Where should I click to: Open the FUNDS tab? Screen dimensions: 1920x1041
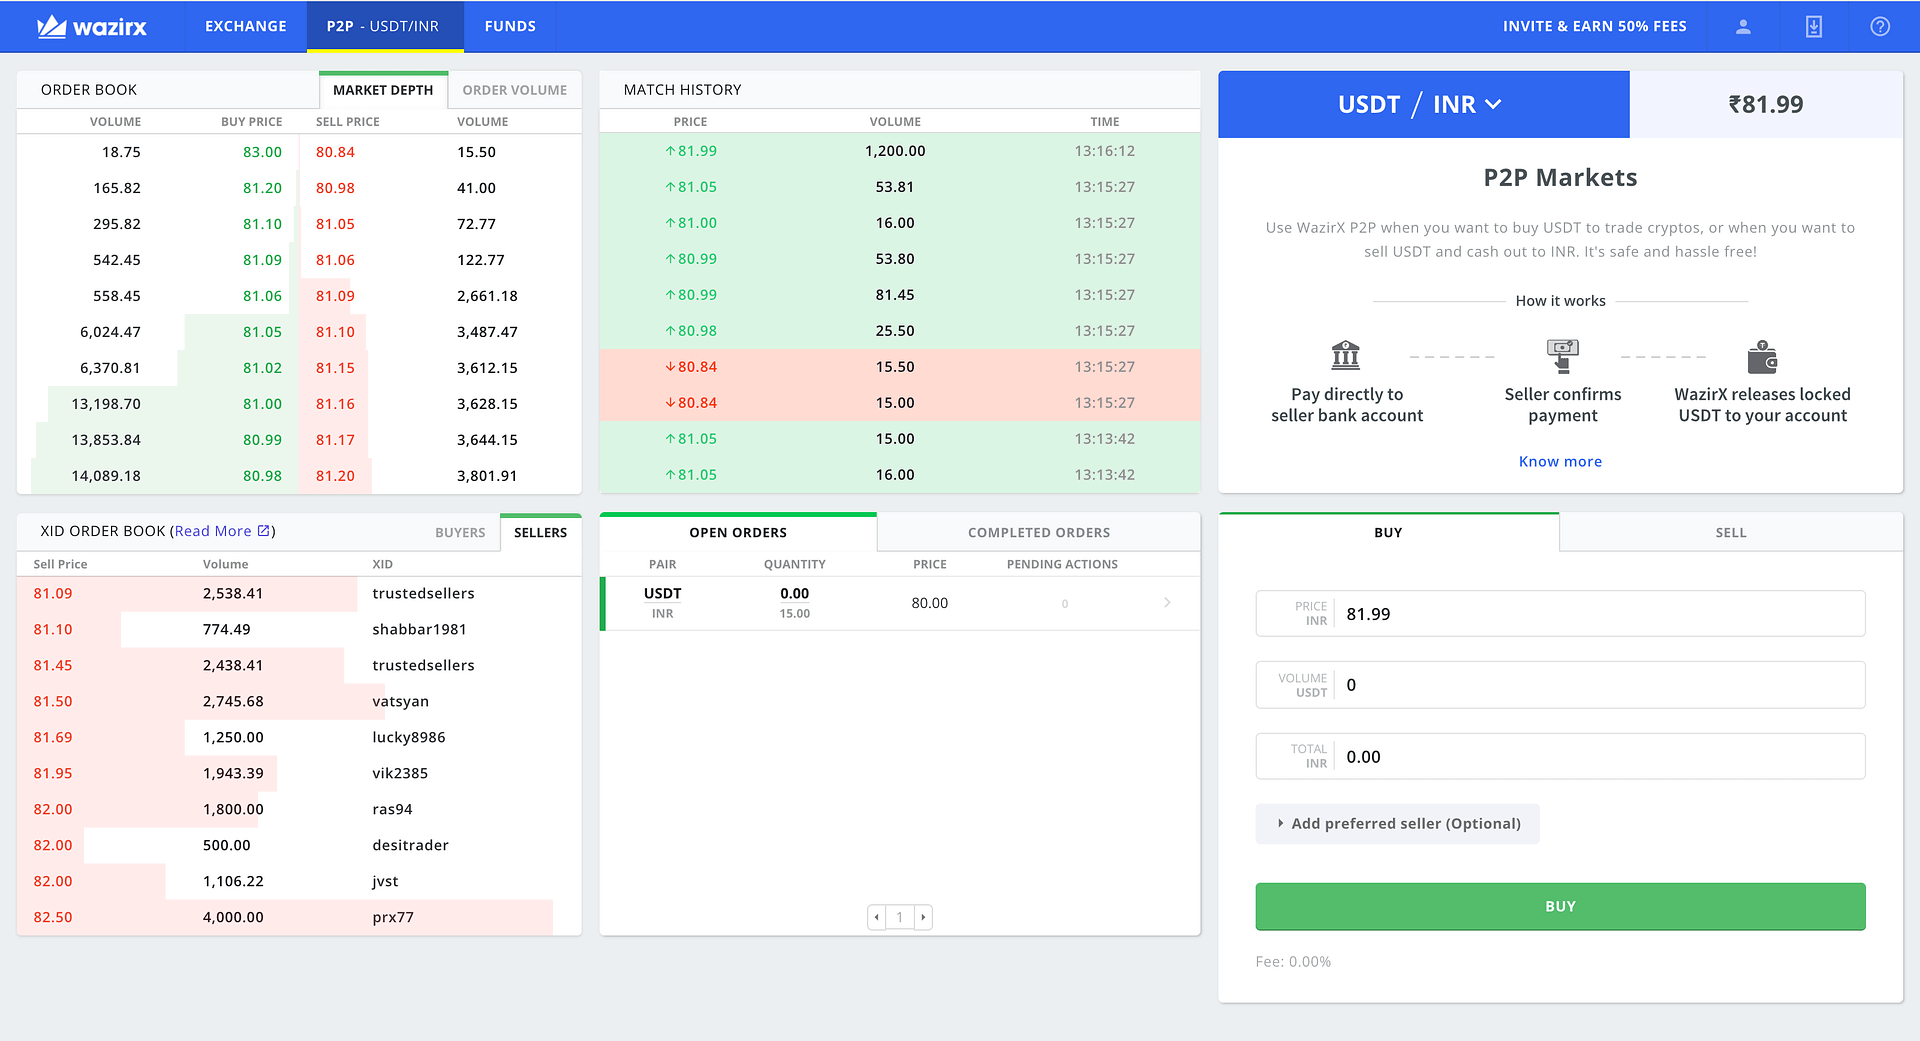510,26
